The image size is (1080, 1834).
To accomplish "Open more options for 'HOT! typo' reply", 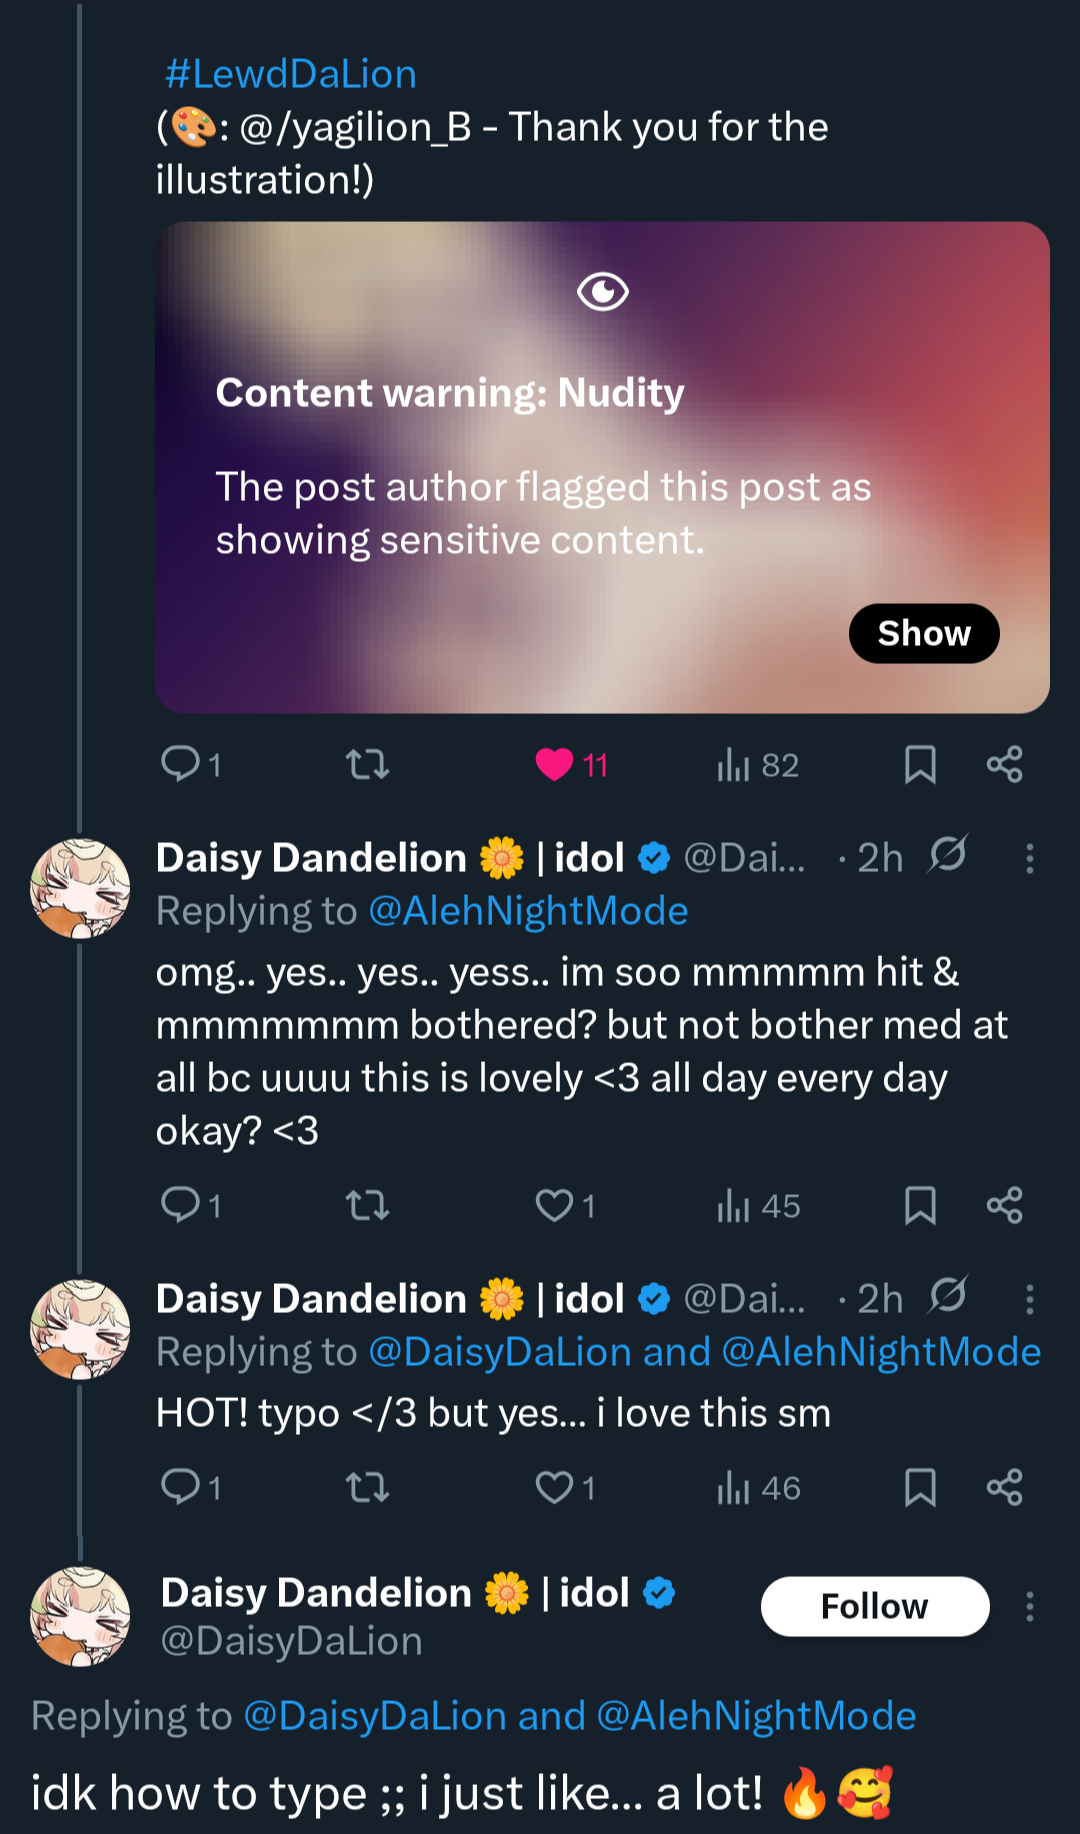I will [x=1029, y=1299].
